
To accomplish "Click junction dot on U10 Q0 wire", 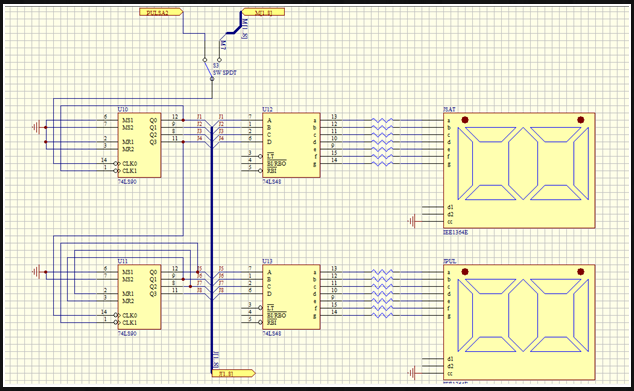I will (x=183, y=120).
